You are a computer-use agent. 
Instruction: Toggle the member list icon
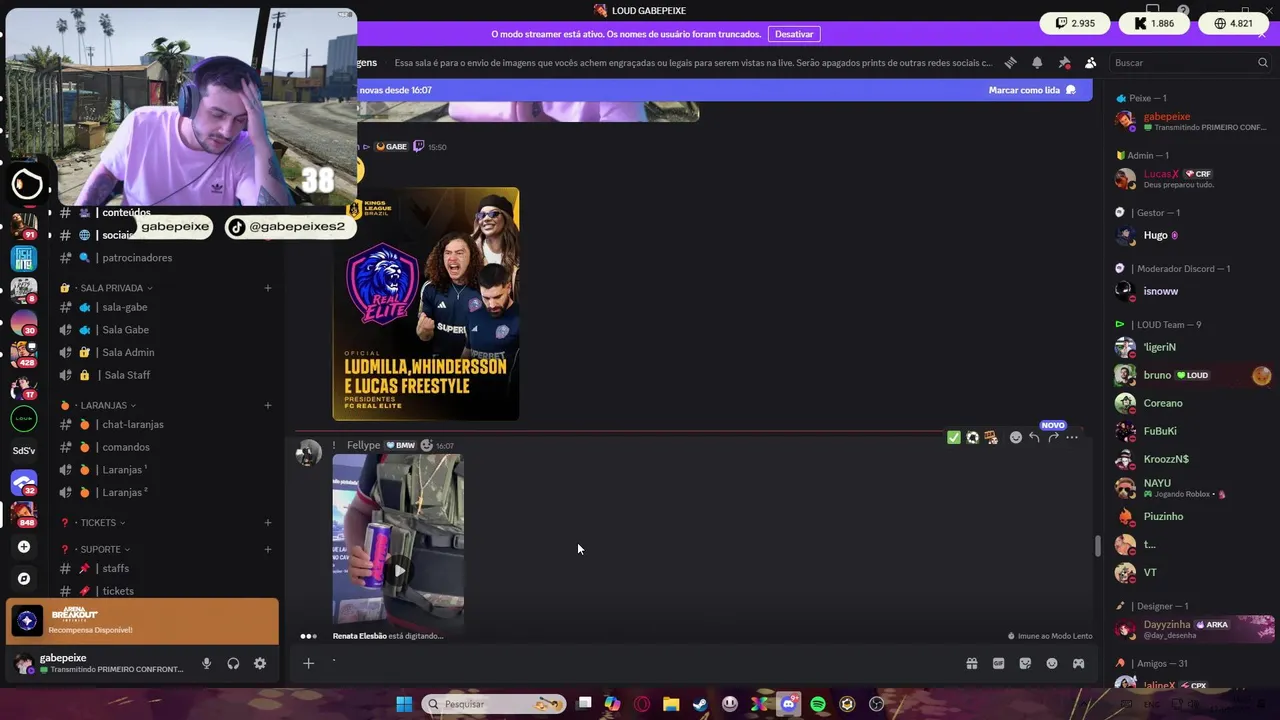coord(1091,62)
